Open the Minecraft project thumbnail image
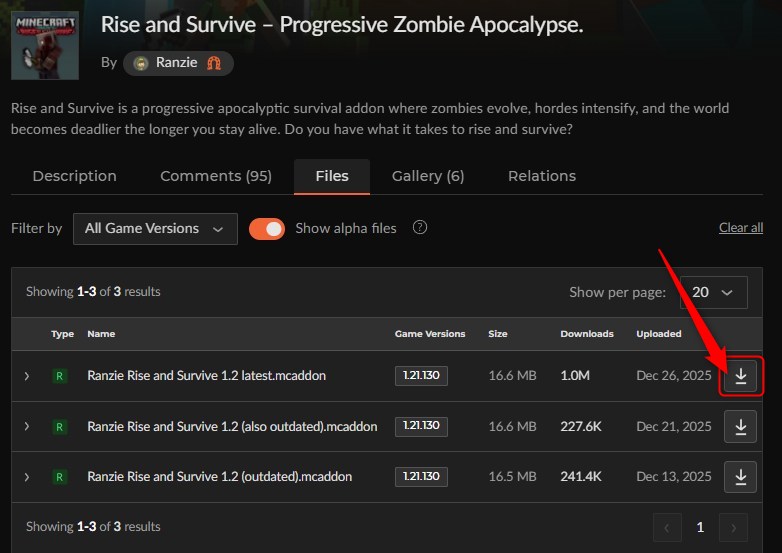The image size is (782, 553). (x=45, y=45)
